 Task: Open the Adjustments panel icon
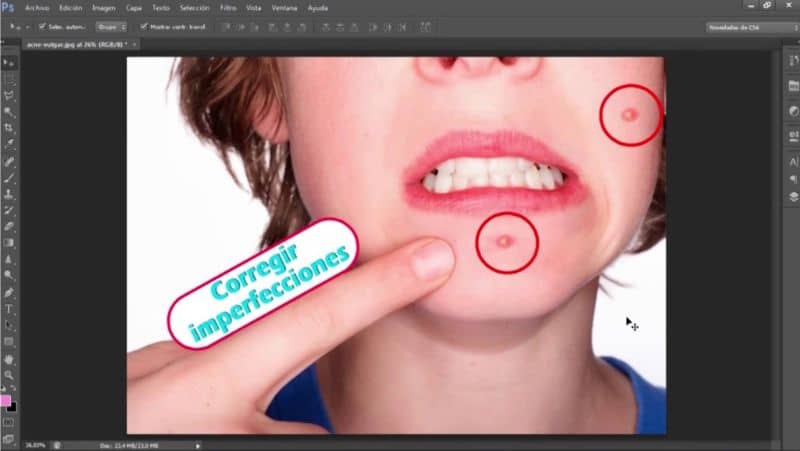click(x=793, y=111)
